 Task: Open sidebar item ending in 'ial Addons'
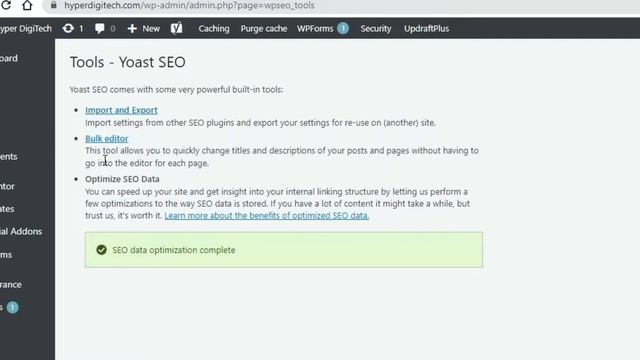(x=21, y=231)
